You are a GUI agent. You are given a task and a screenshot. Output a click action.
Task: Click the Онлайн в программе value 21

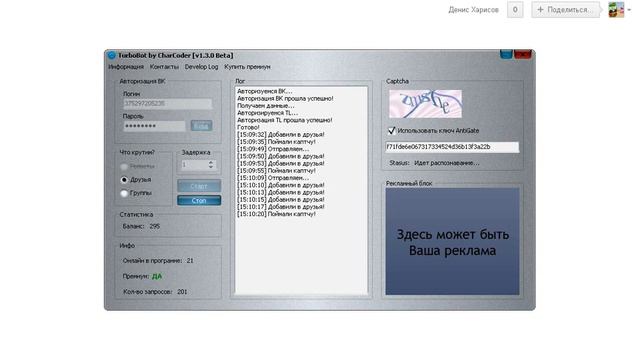point(190,260)
